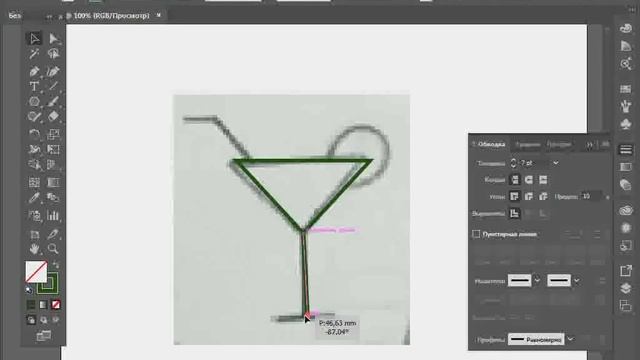Choose Round Cap stroke end

(529, 180)
